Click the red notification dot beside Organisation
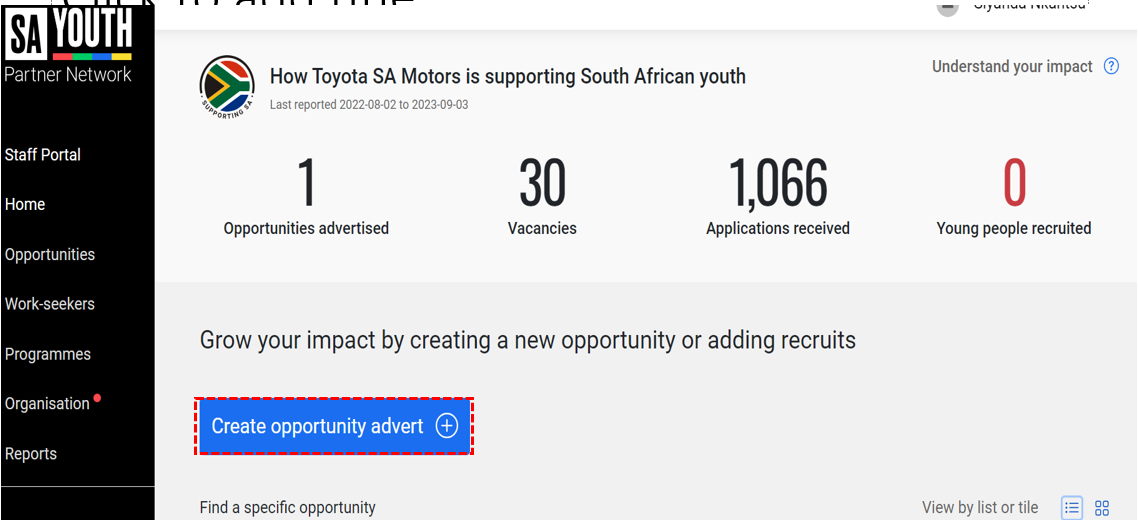Viewport: 1138px width, 520px height. 97,397
